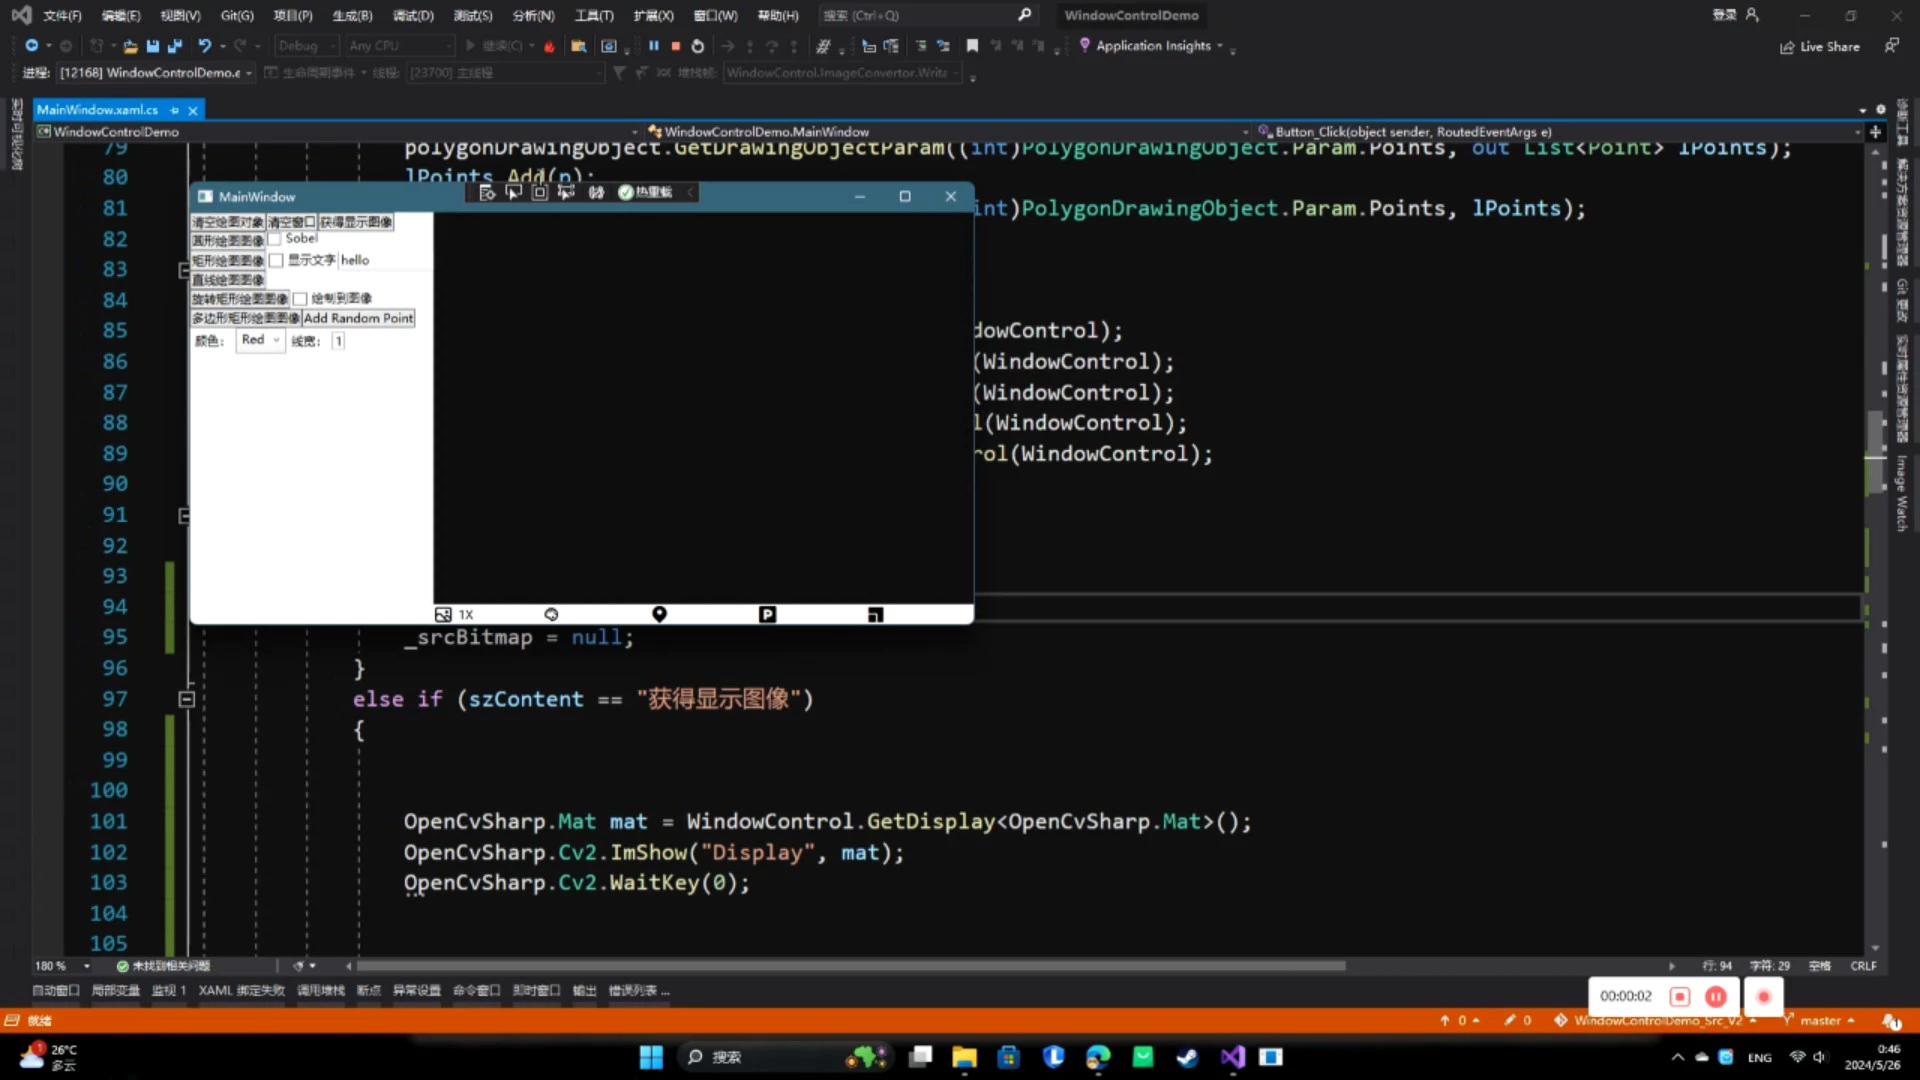Click the select element icon in debug toolbar
The height and width of the screenshot is (1080, 1920).
pyautogui.click(x=513, y=192)
